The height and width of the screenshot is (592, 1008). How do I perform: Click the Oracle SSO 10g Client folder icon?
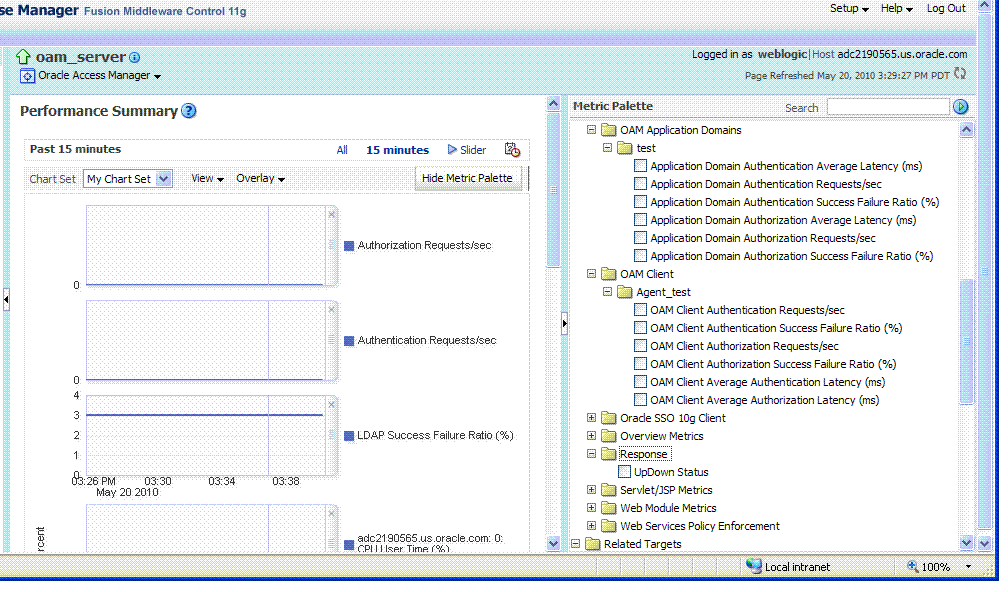coord(608,418)
